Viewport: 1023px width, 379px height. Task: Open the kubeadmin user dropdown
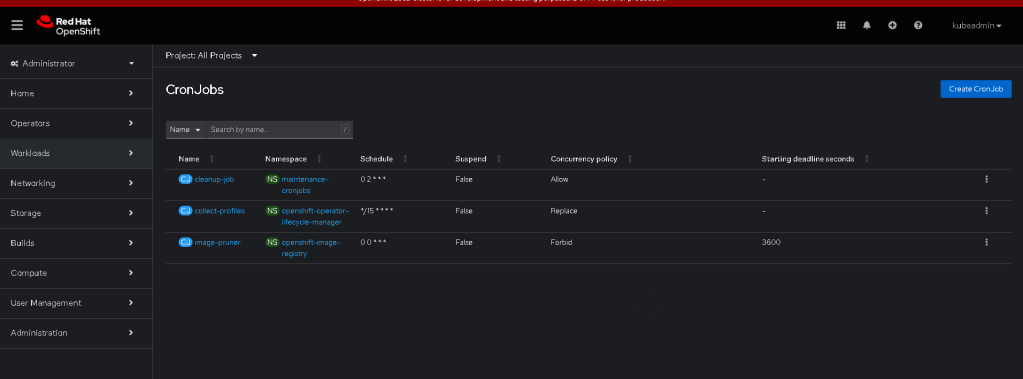977,25
